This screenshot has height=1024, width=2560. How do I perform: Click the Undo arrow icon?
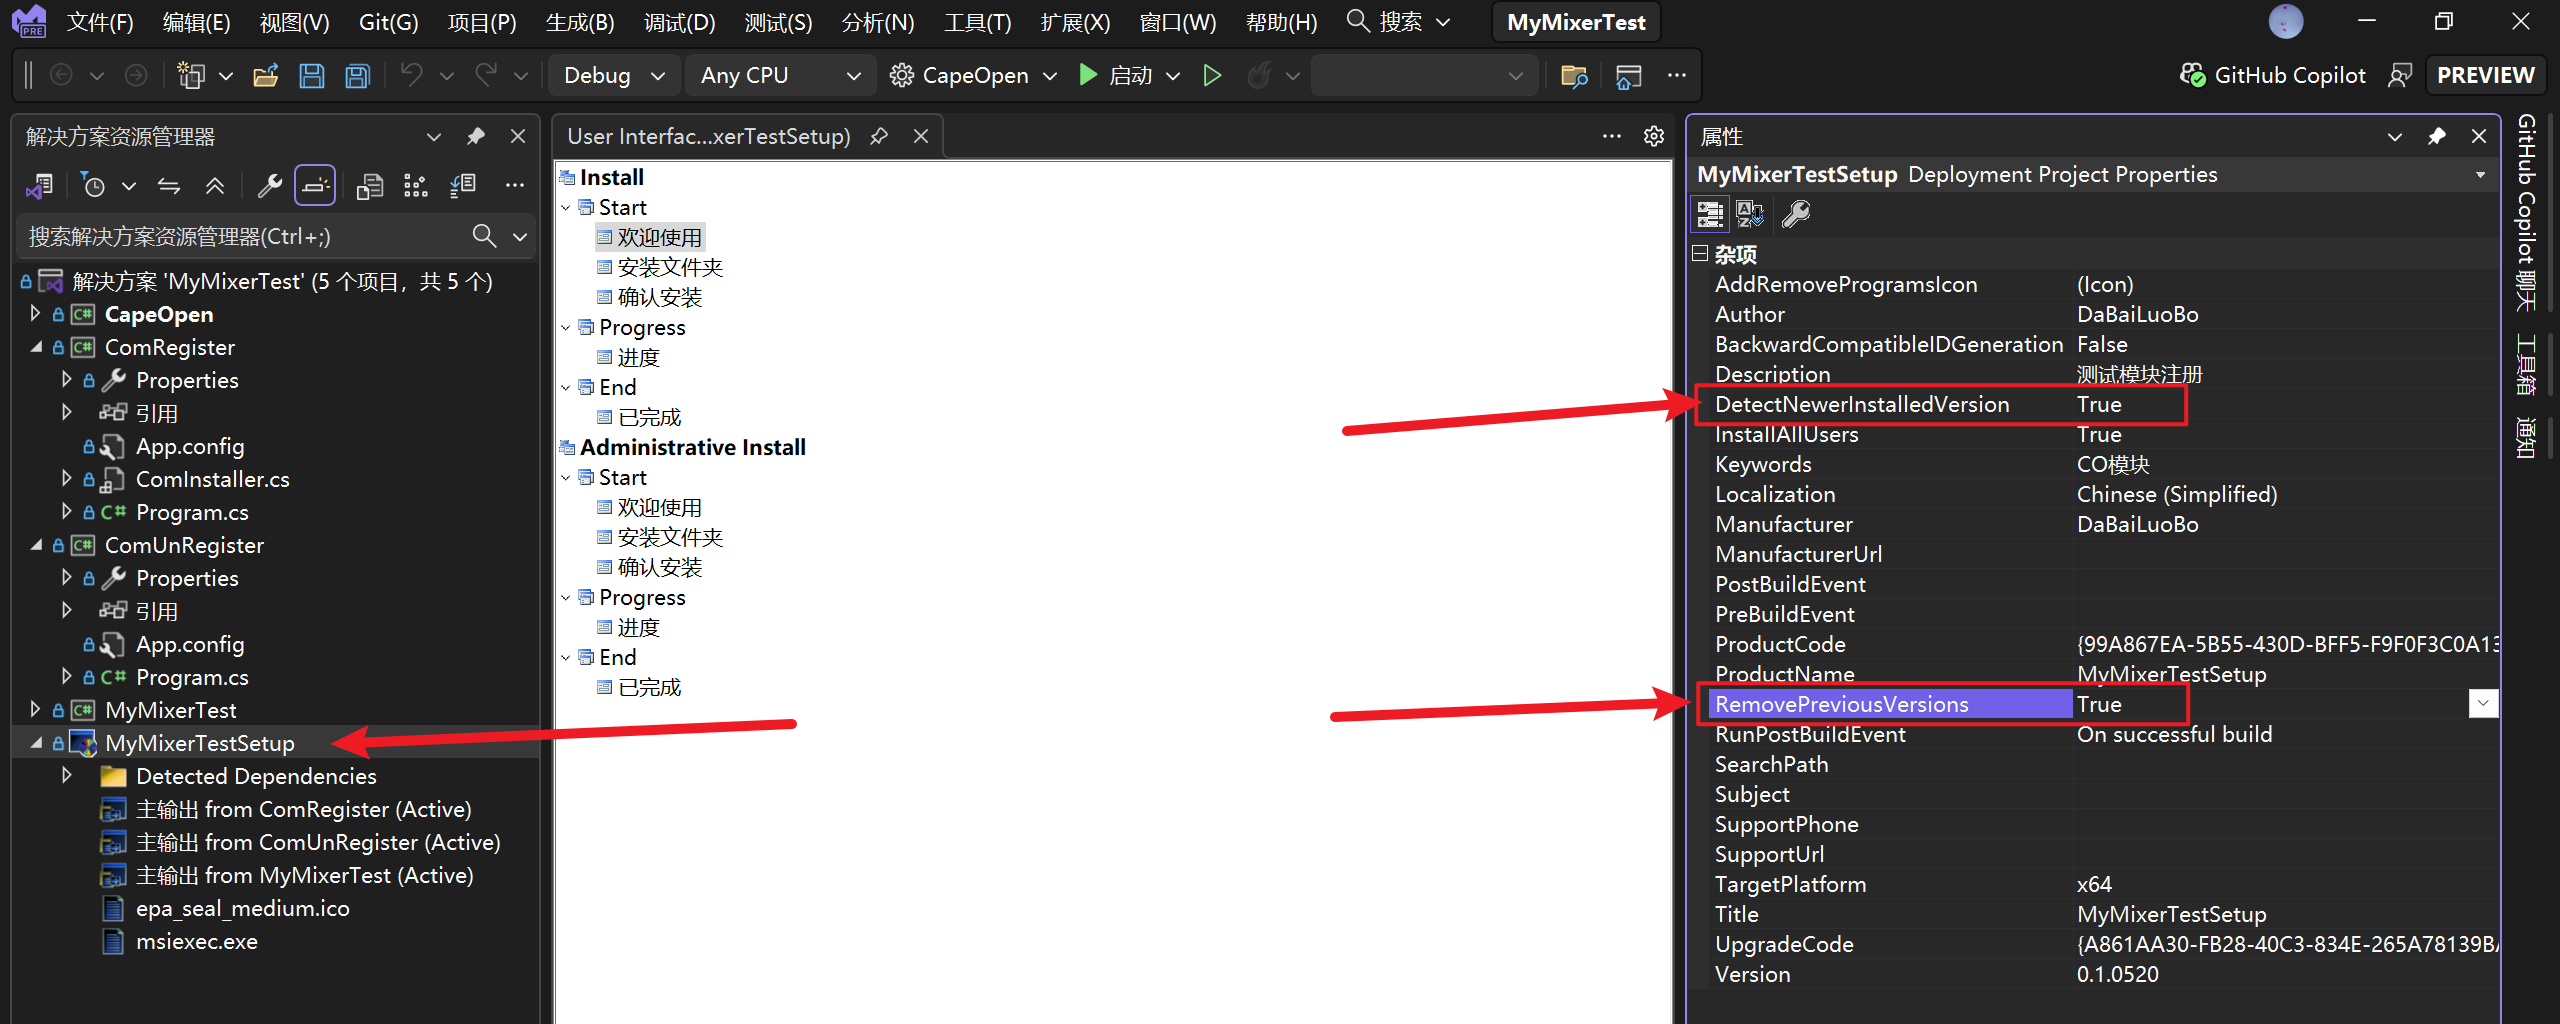pyautogui.click(x=412, y=75)
